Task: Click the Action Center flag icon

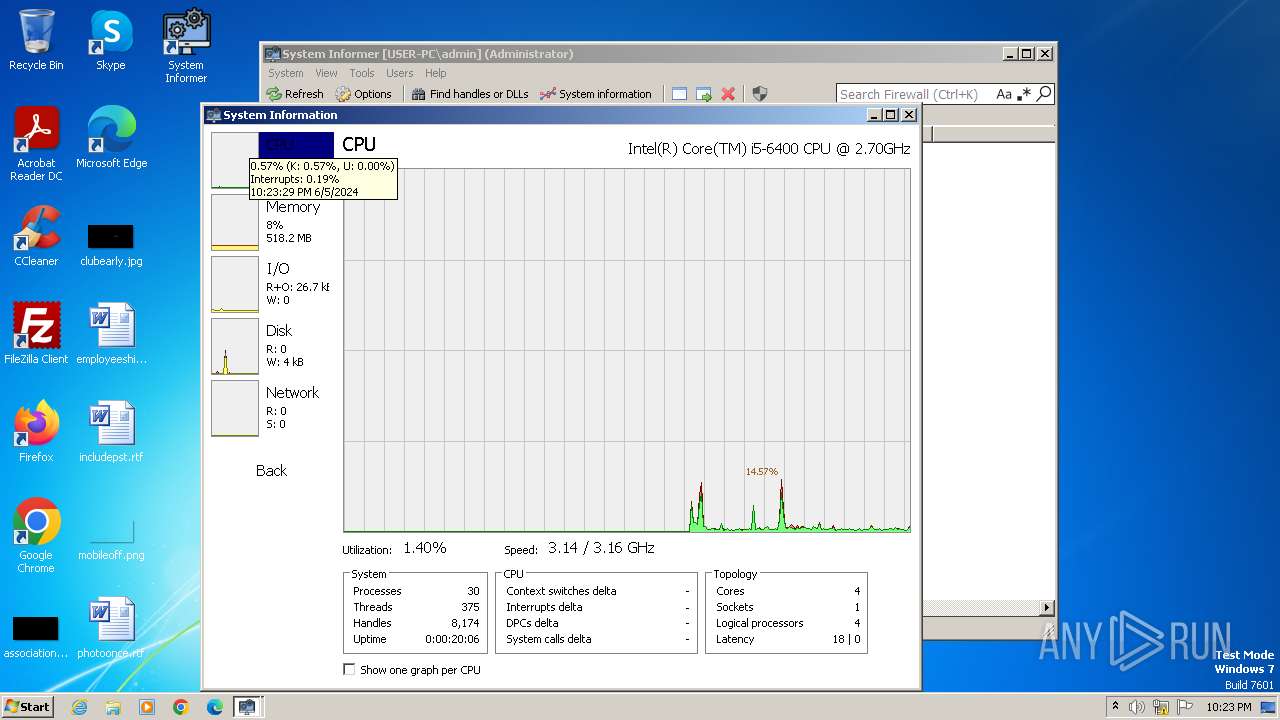Action: [1185, 707]
